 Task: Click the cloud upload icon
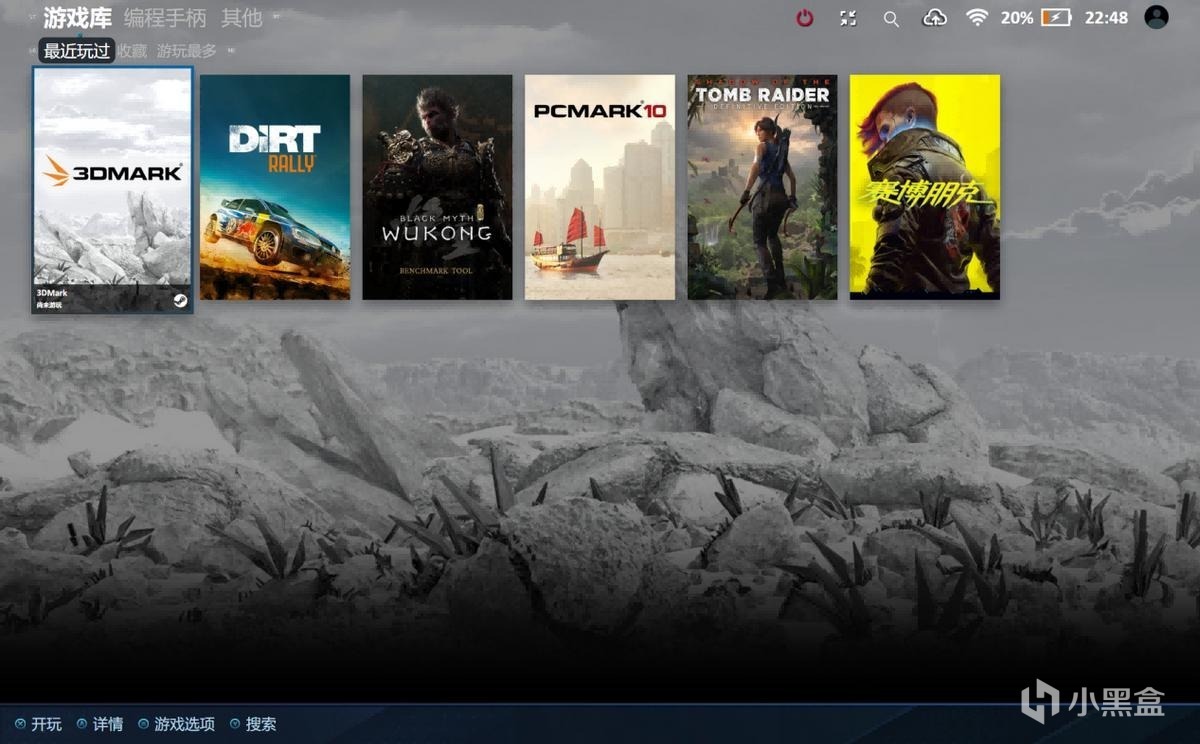[x=934, y=18]
